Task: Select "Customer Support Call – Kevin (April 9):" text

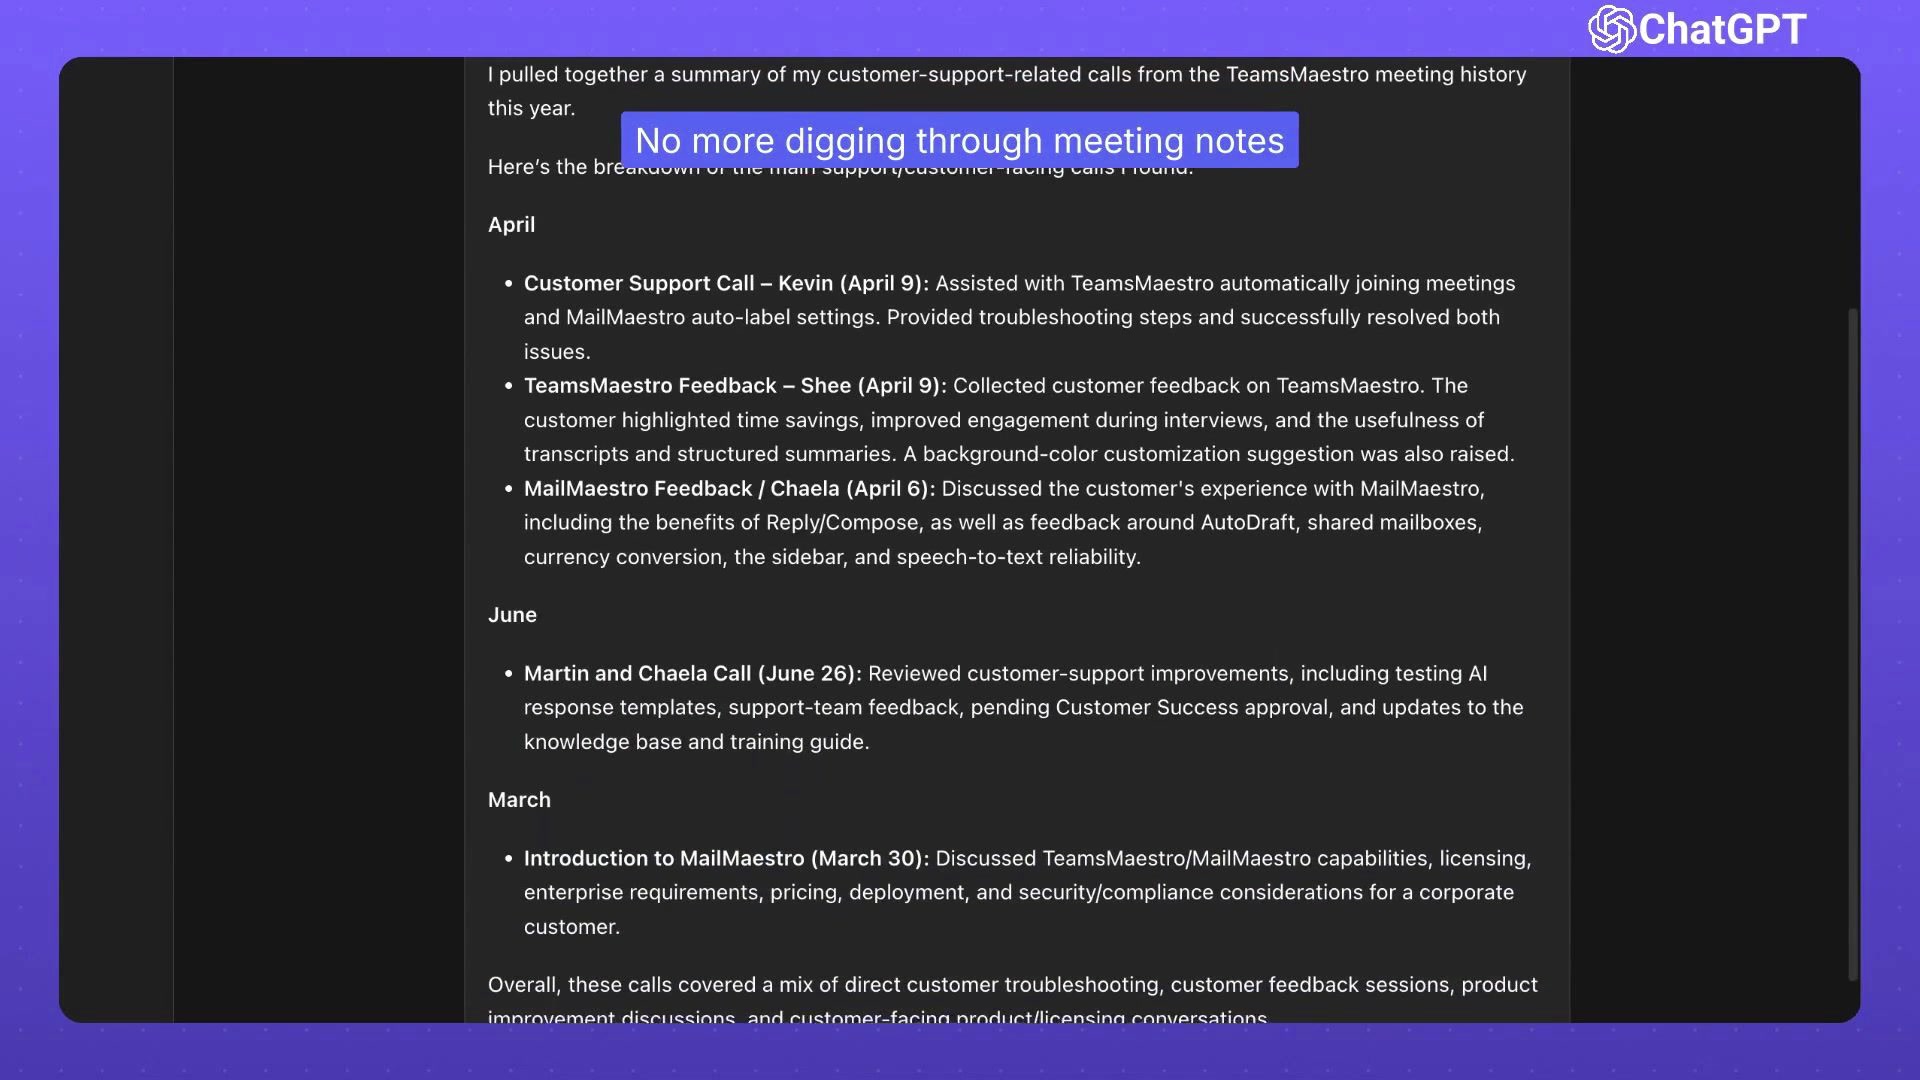Action: [726, 284]
